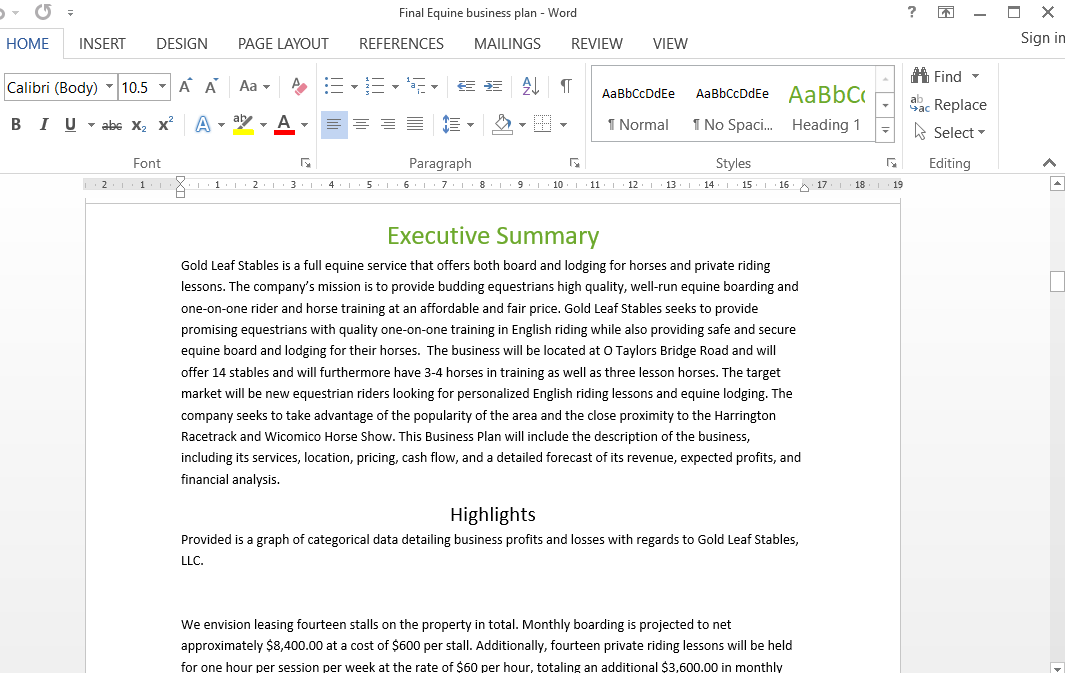
Task: Toggle bold formatting
Action: point(16,124)
